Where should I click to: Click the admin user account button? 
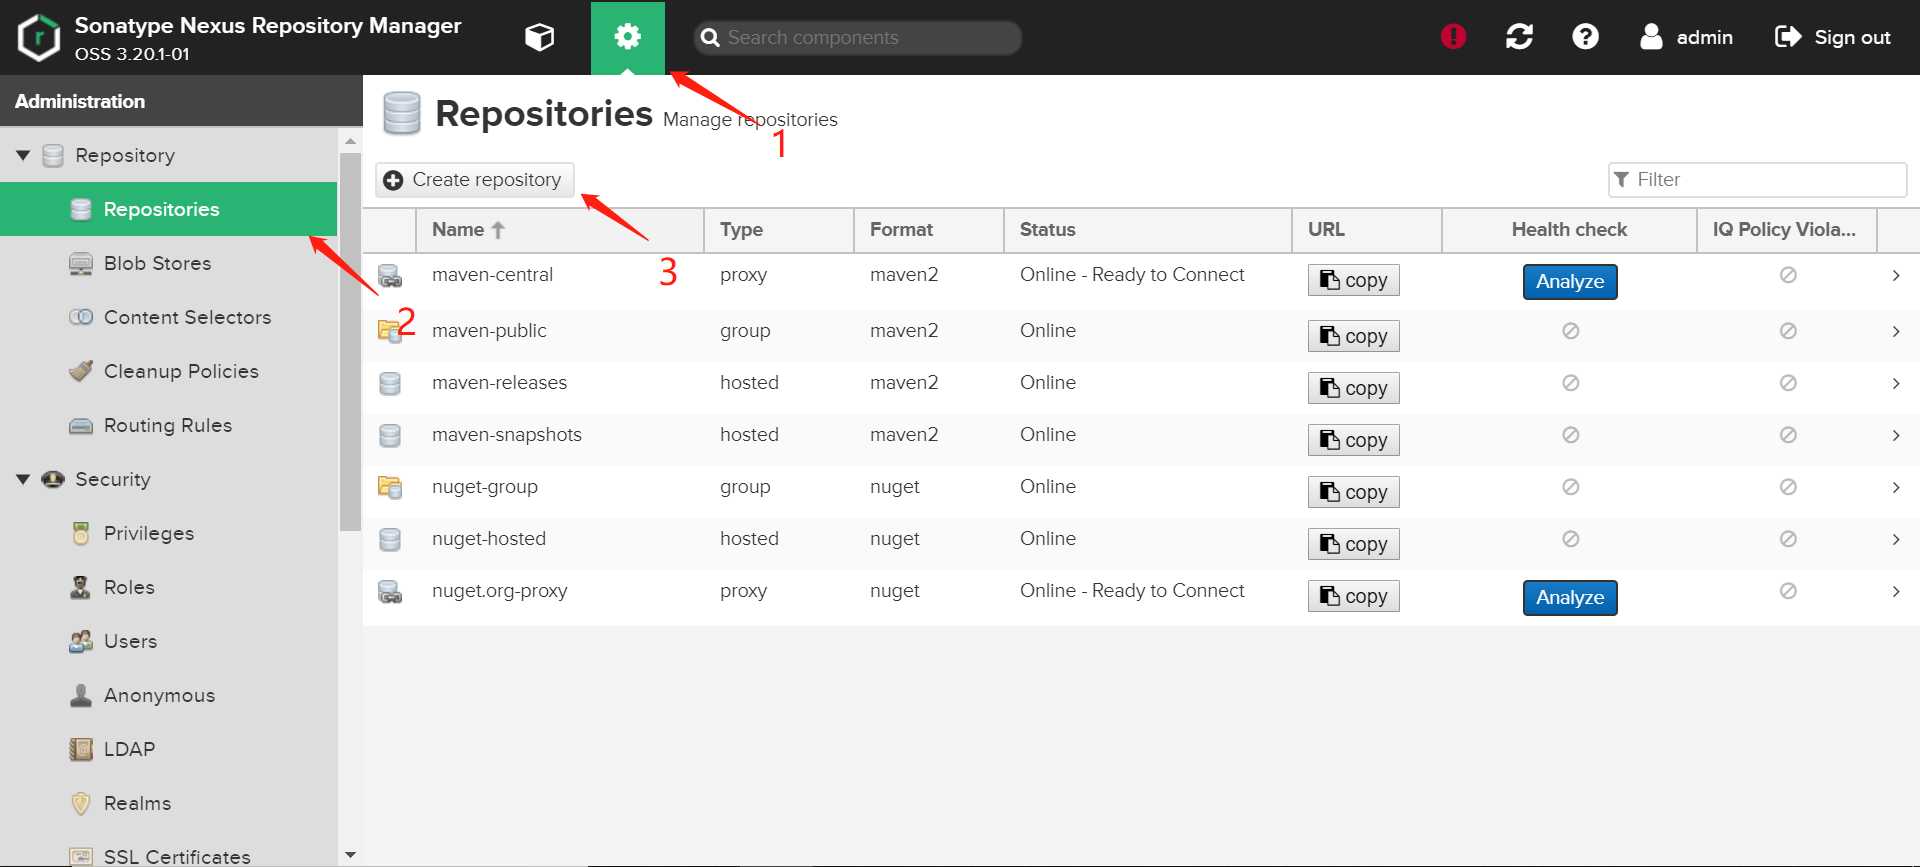click(x=1686, y=37)
